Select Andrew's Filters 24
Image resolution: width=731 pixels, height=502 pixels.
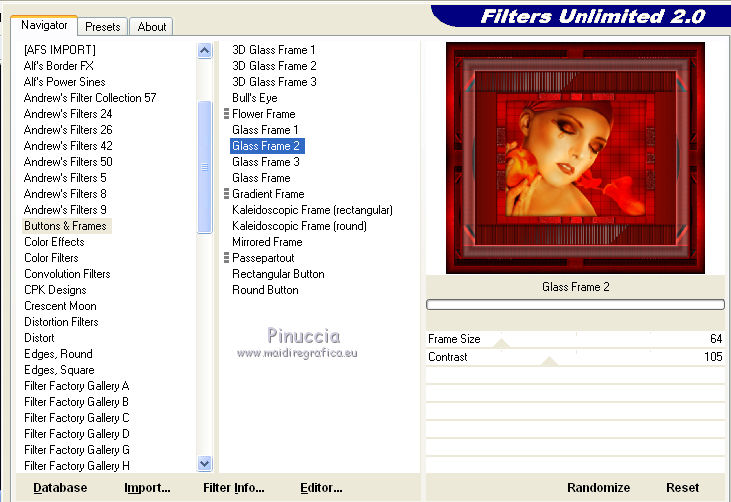[68, 114]
